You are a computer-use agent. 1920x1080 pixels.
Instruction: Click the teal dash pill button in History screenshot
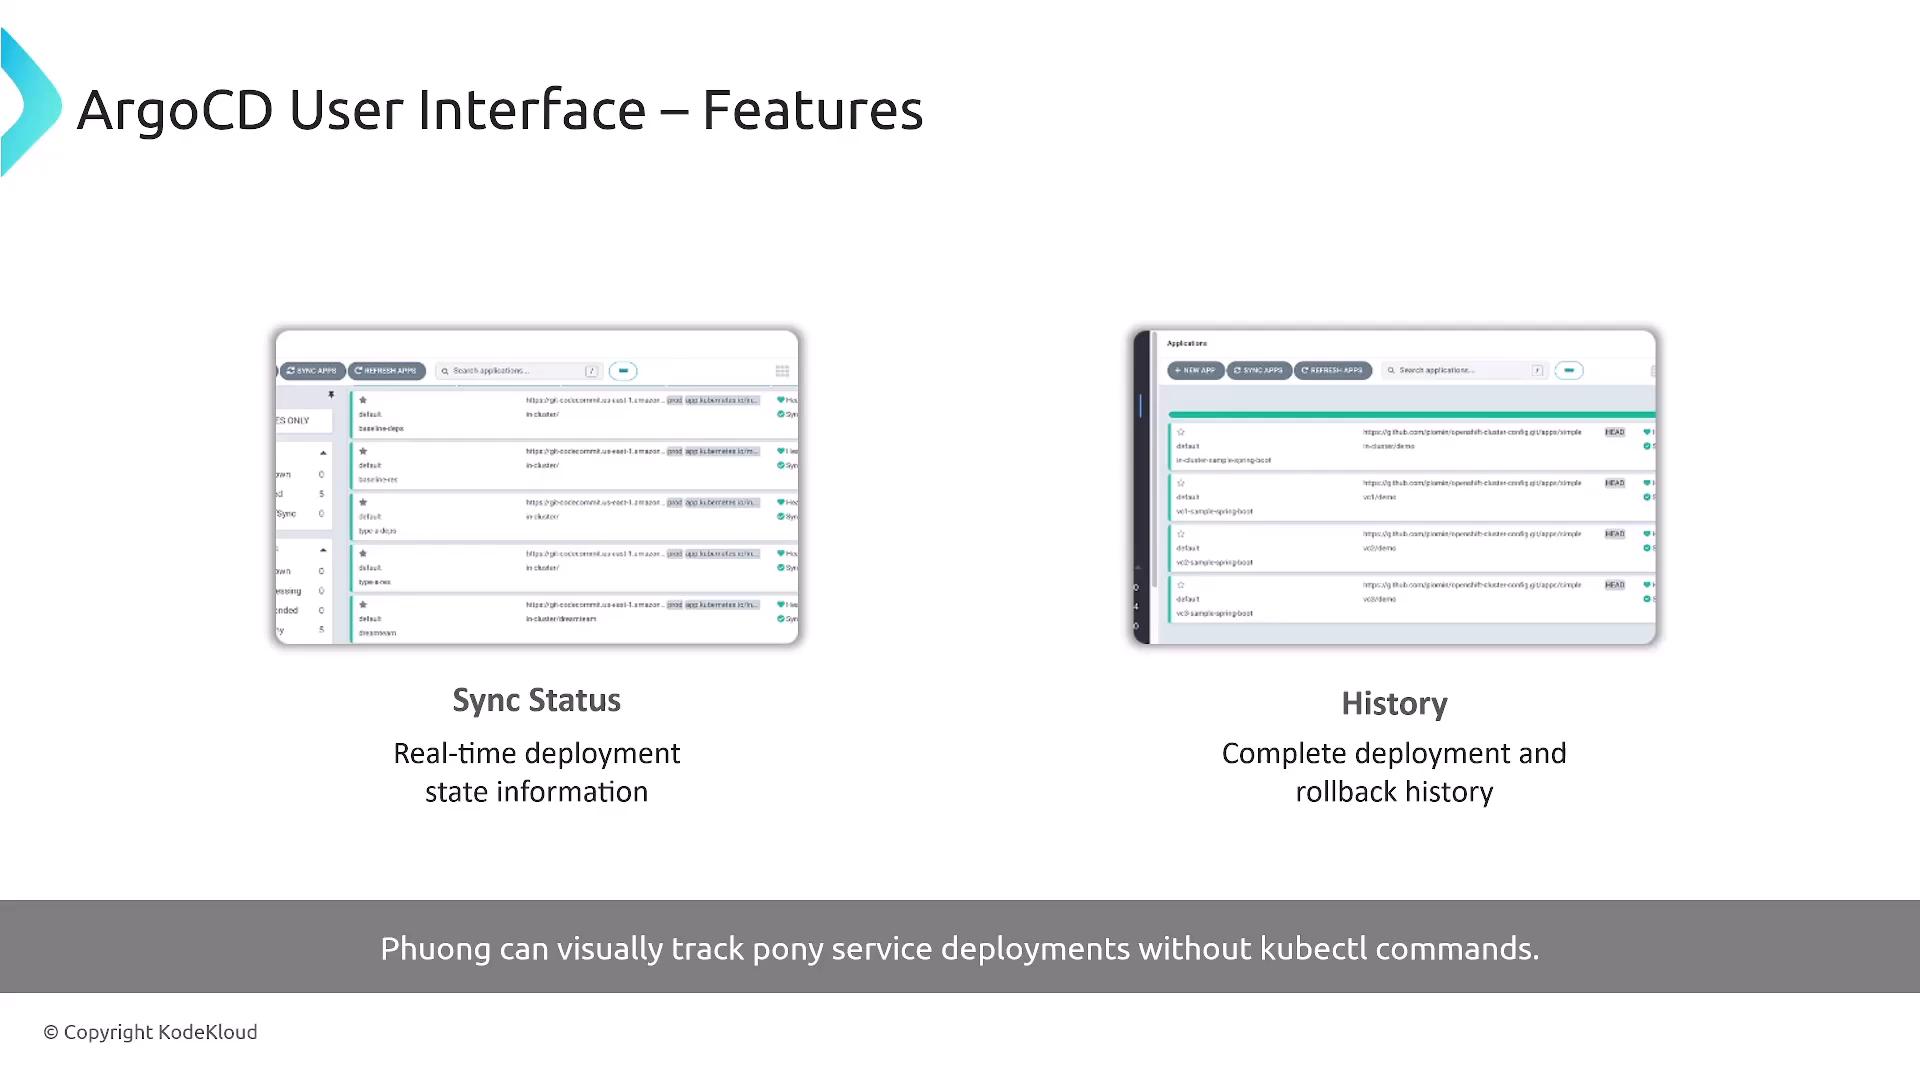coord(1569,371)
